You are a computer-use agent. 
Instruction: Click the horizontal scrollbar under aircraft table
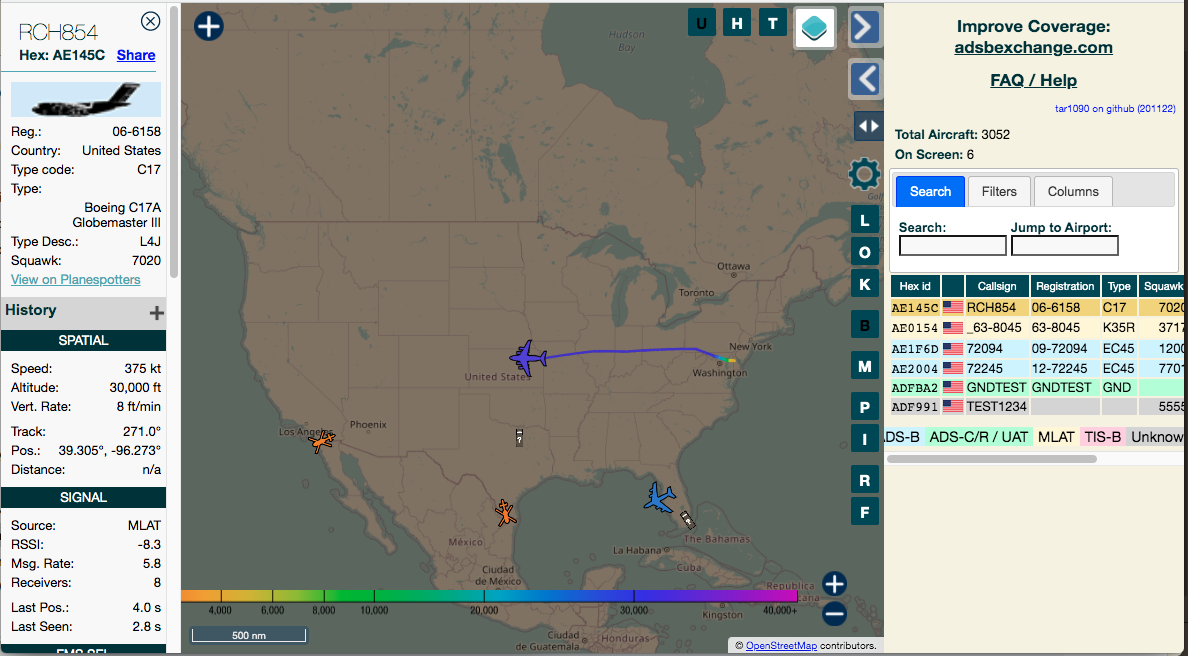coord(992,459)
